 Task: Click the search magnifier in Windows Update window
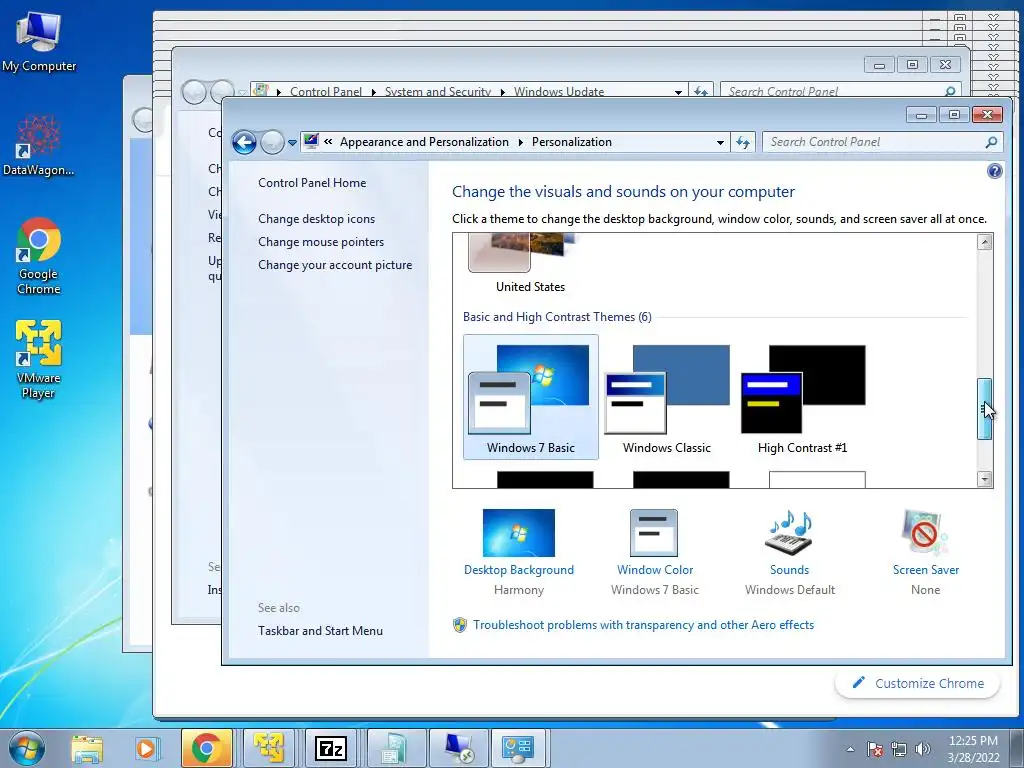click(950, 91)
